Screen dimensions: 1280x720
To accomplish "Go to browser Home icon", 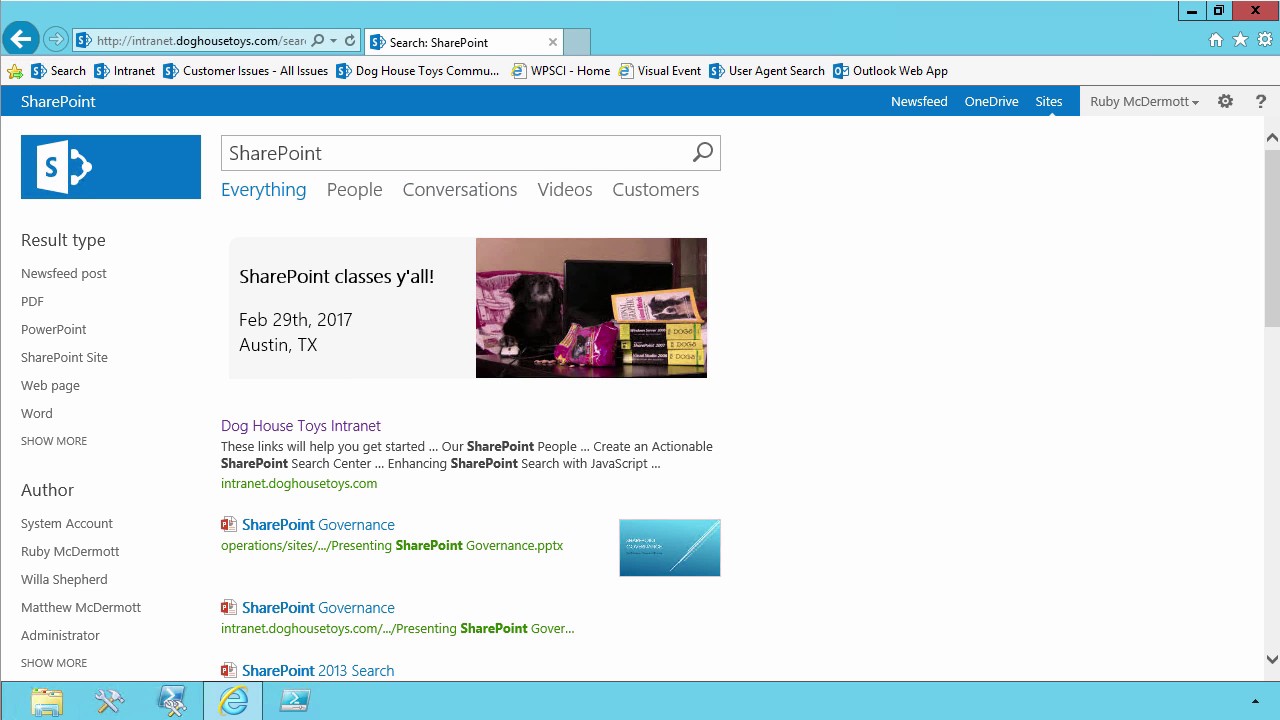I will tap(1216, 40).
